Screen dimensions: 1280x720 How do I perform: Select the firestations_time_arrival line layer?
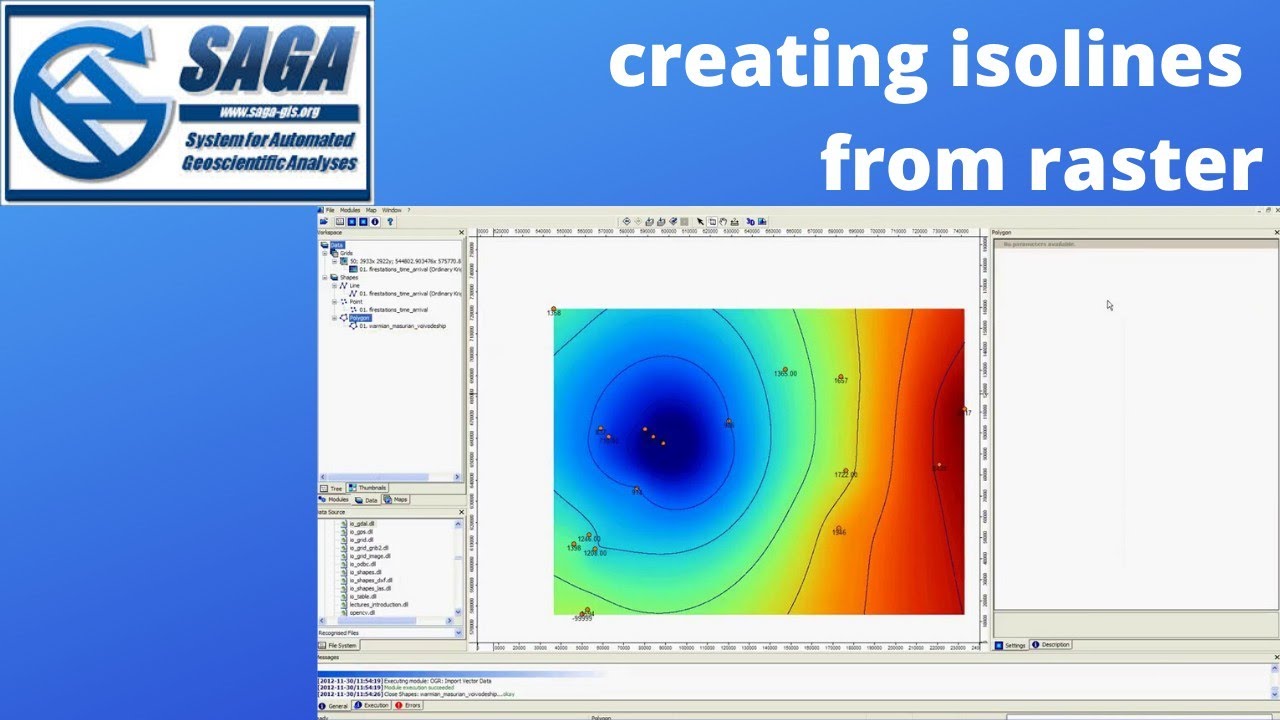click(x=410, y=294)
